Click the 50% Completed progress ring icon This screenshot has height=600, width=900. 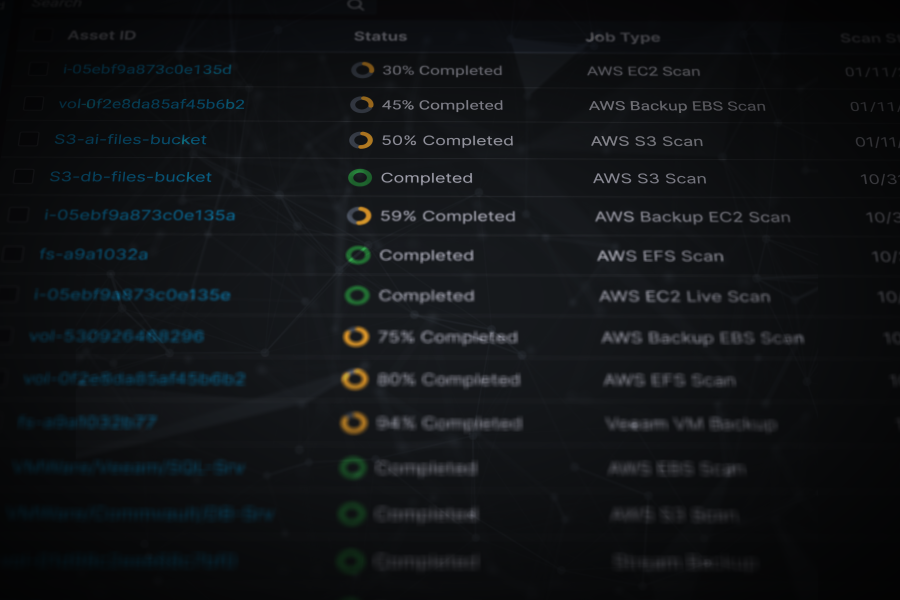click(361, 140)
